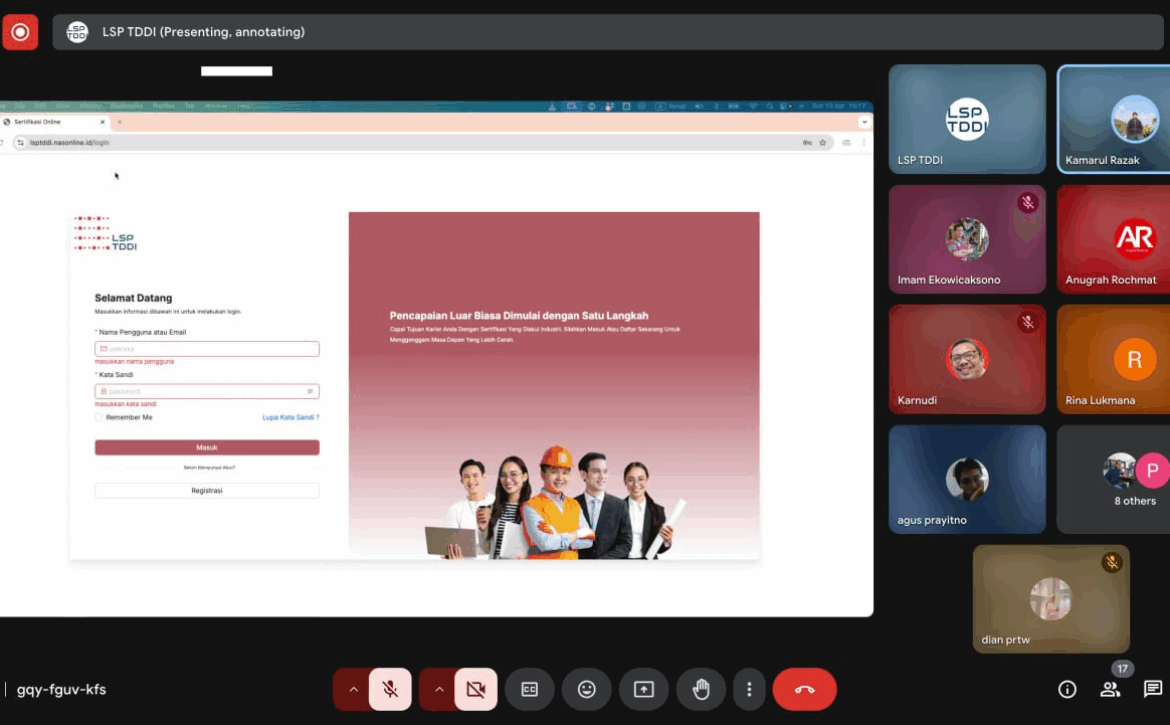Click the present screen icon
1170x725 pixels.
tap(644, 689)
